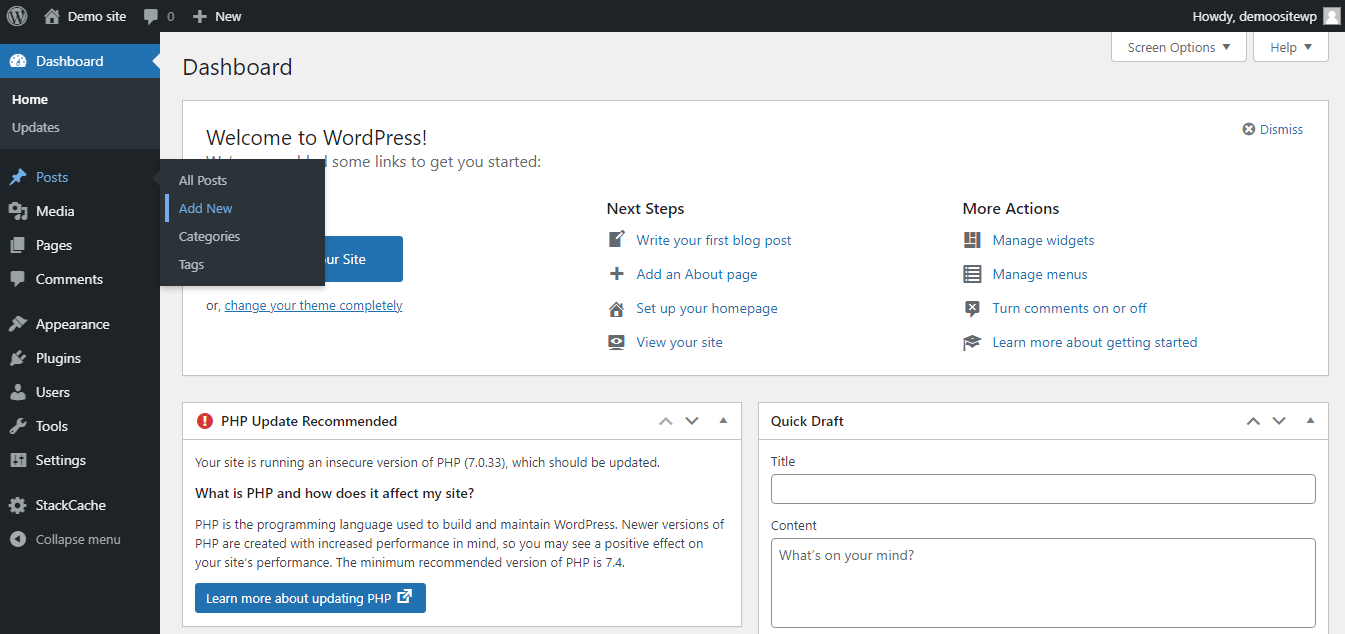Open the comments bubble icon in admin bar
This screenshot has height=634, width=1345.
point(151,16)
